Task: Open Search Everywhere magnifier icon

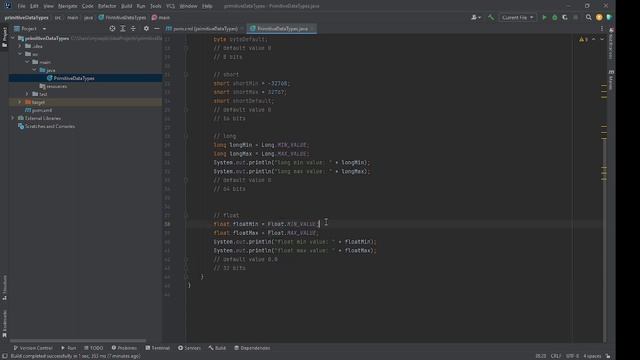Action: pyautogui.click(x=589, y=18)
